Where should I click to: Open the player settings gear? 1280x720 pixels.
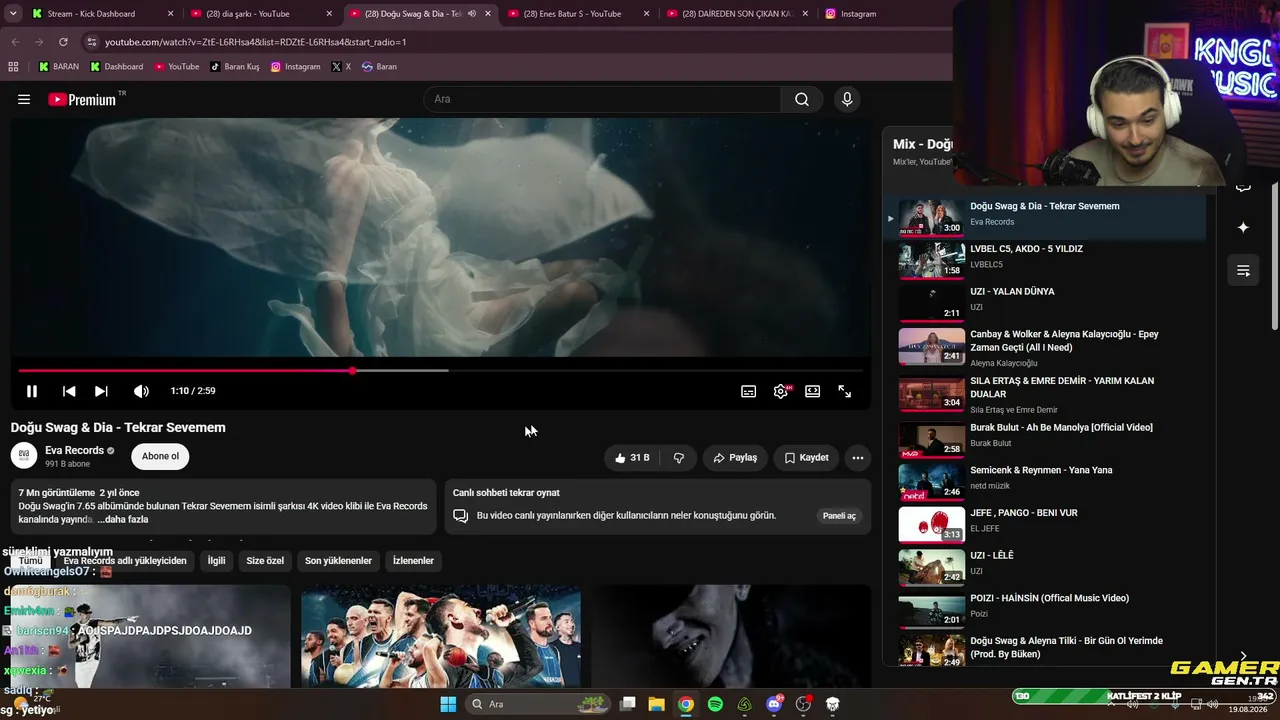point(781,391)
